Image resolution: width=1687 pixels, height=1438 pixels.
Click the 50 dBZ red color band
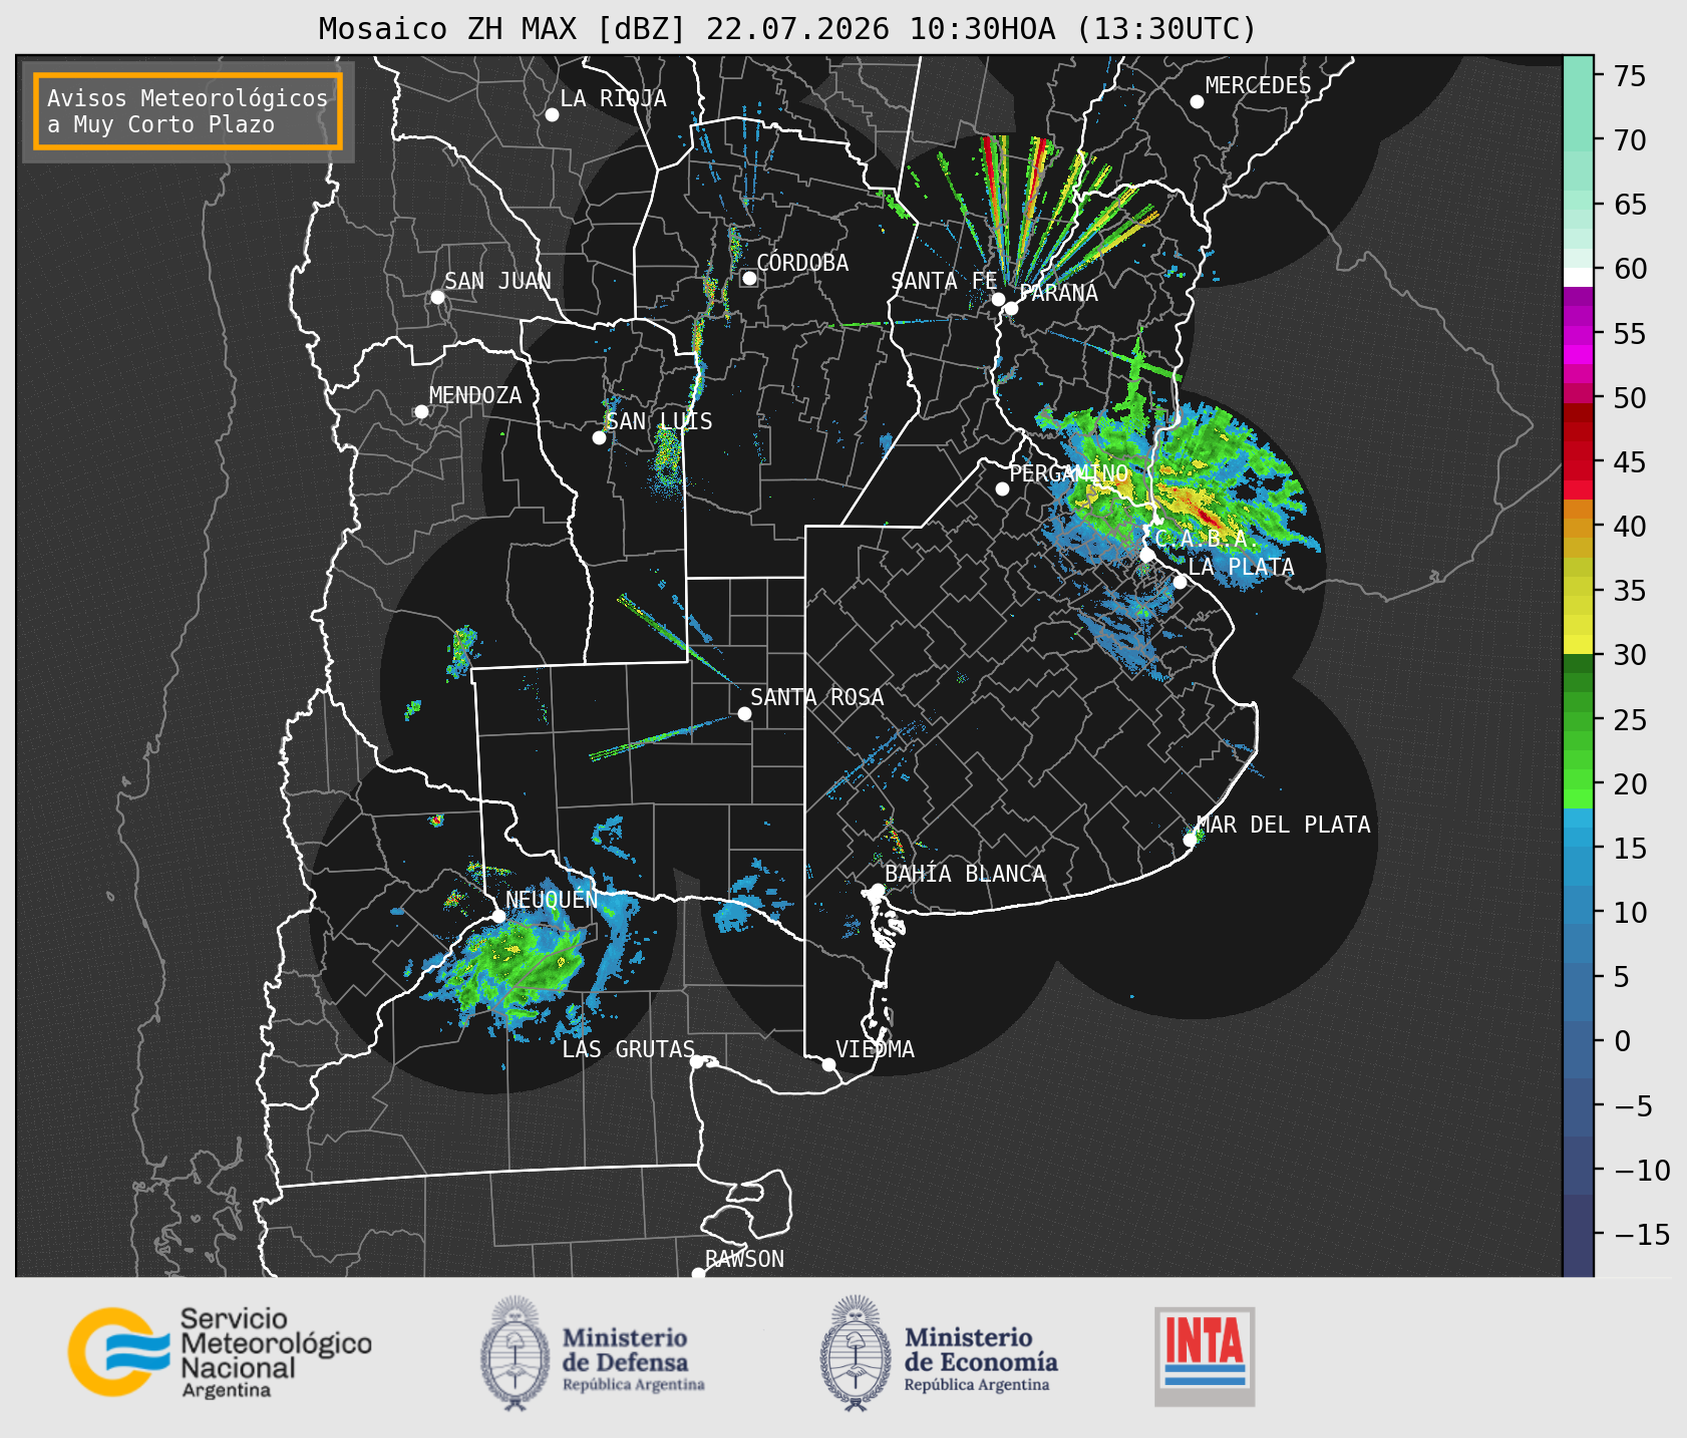[1578, 398]
